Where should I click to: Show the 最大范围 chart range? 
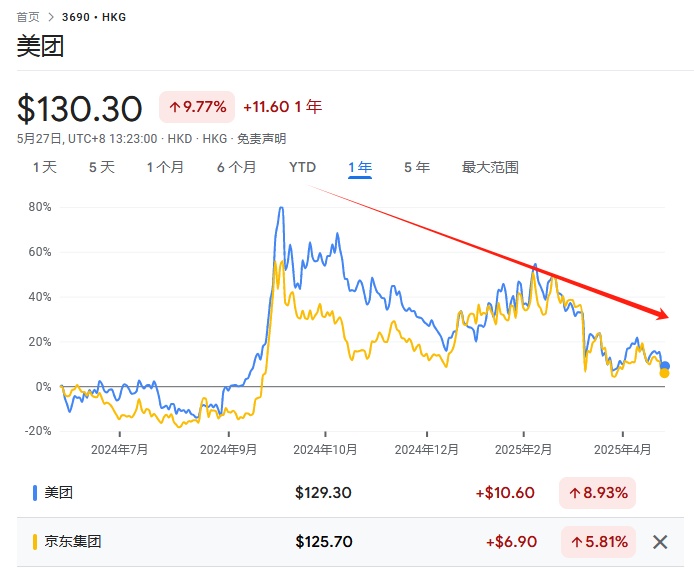(490, 167)
